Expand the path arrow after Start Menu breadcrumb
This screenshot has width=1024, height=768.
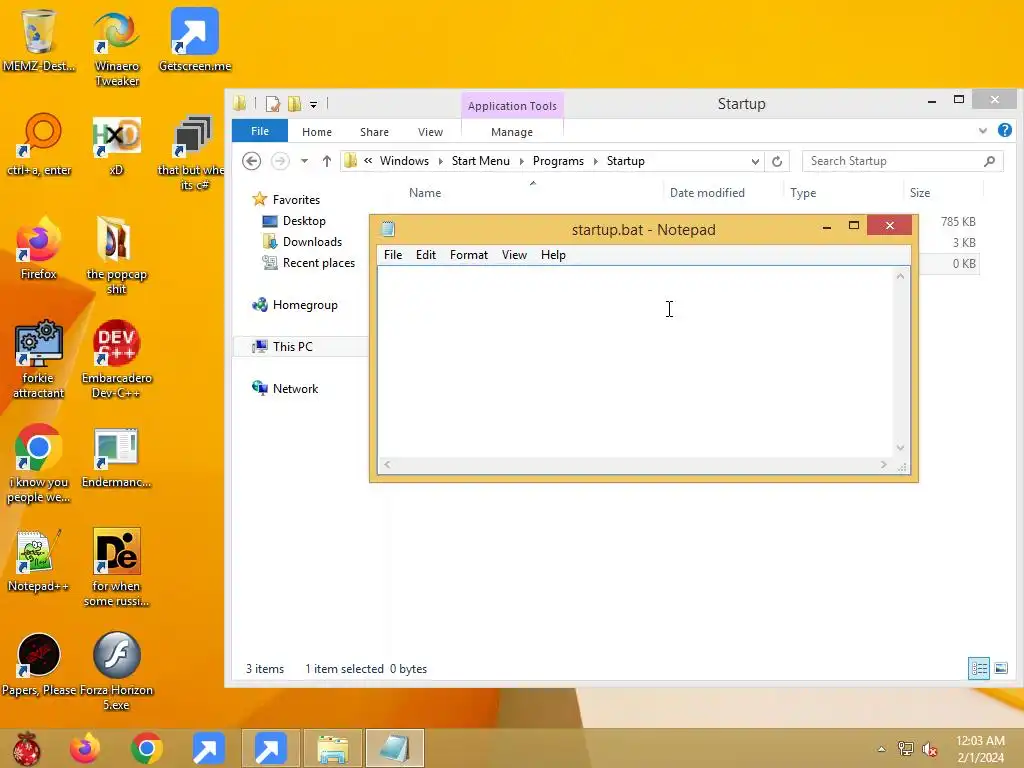(521, 161)
